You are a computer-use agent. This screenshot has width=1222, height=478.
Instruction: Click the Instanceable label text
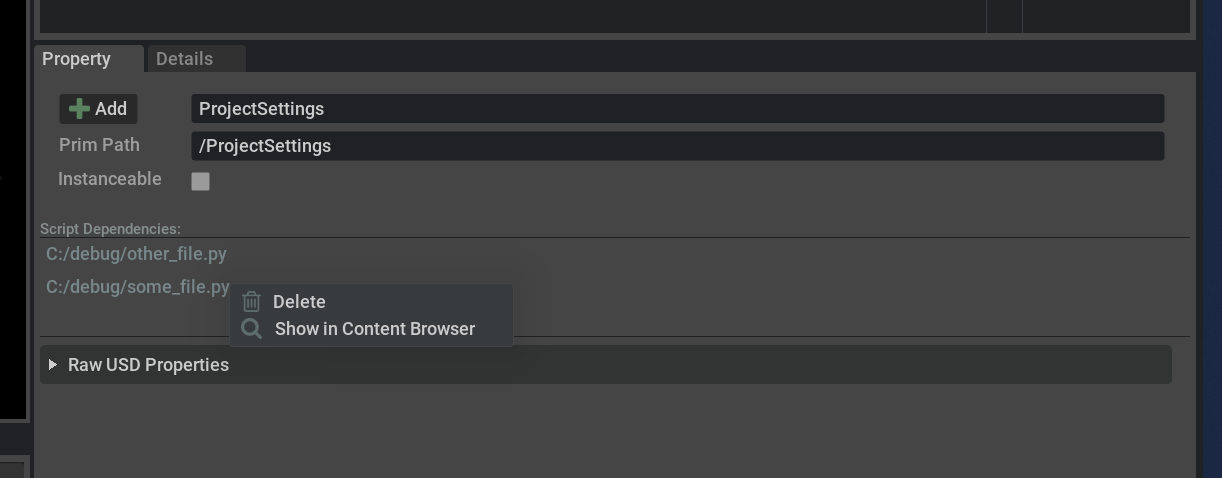pos(109,179)
